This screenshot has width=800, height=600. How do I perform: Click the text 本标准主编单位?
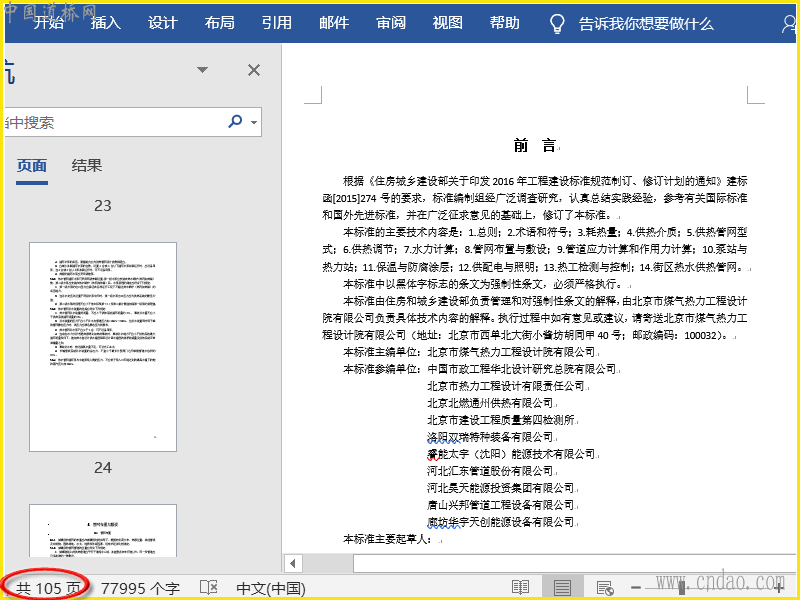tap(378, 352)
